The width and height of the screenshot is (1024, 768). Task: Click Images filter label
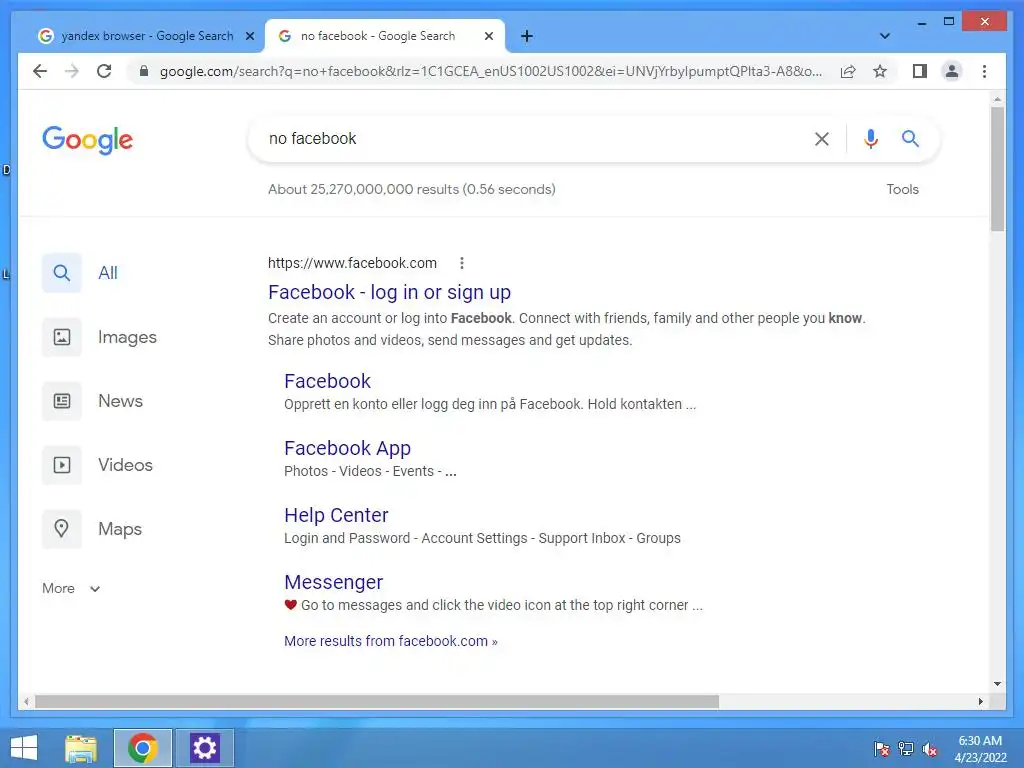click(127, 337)
